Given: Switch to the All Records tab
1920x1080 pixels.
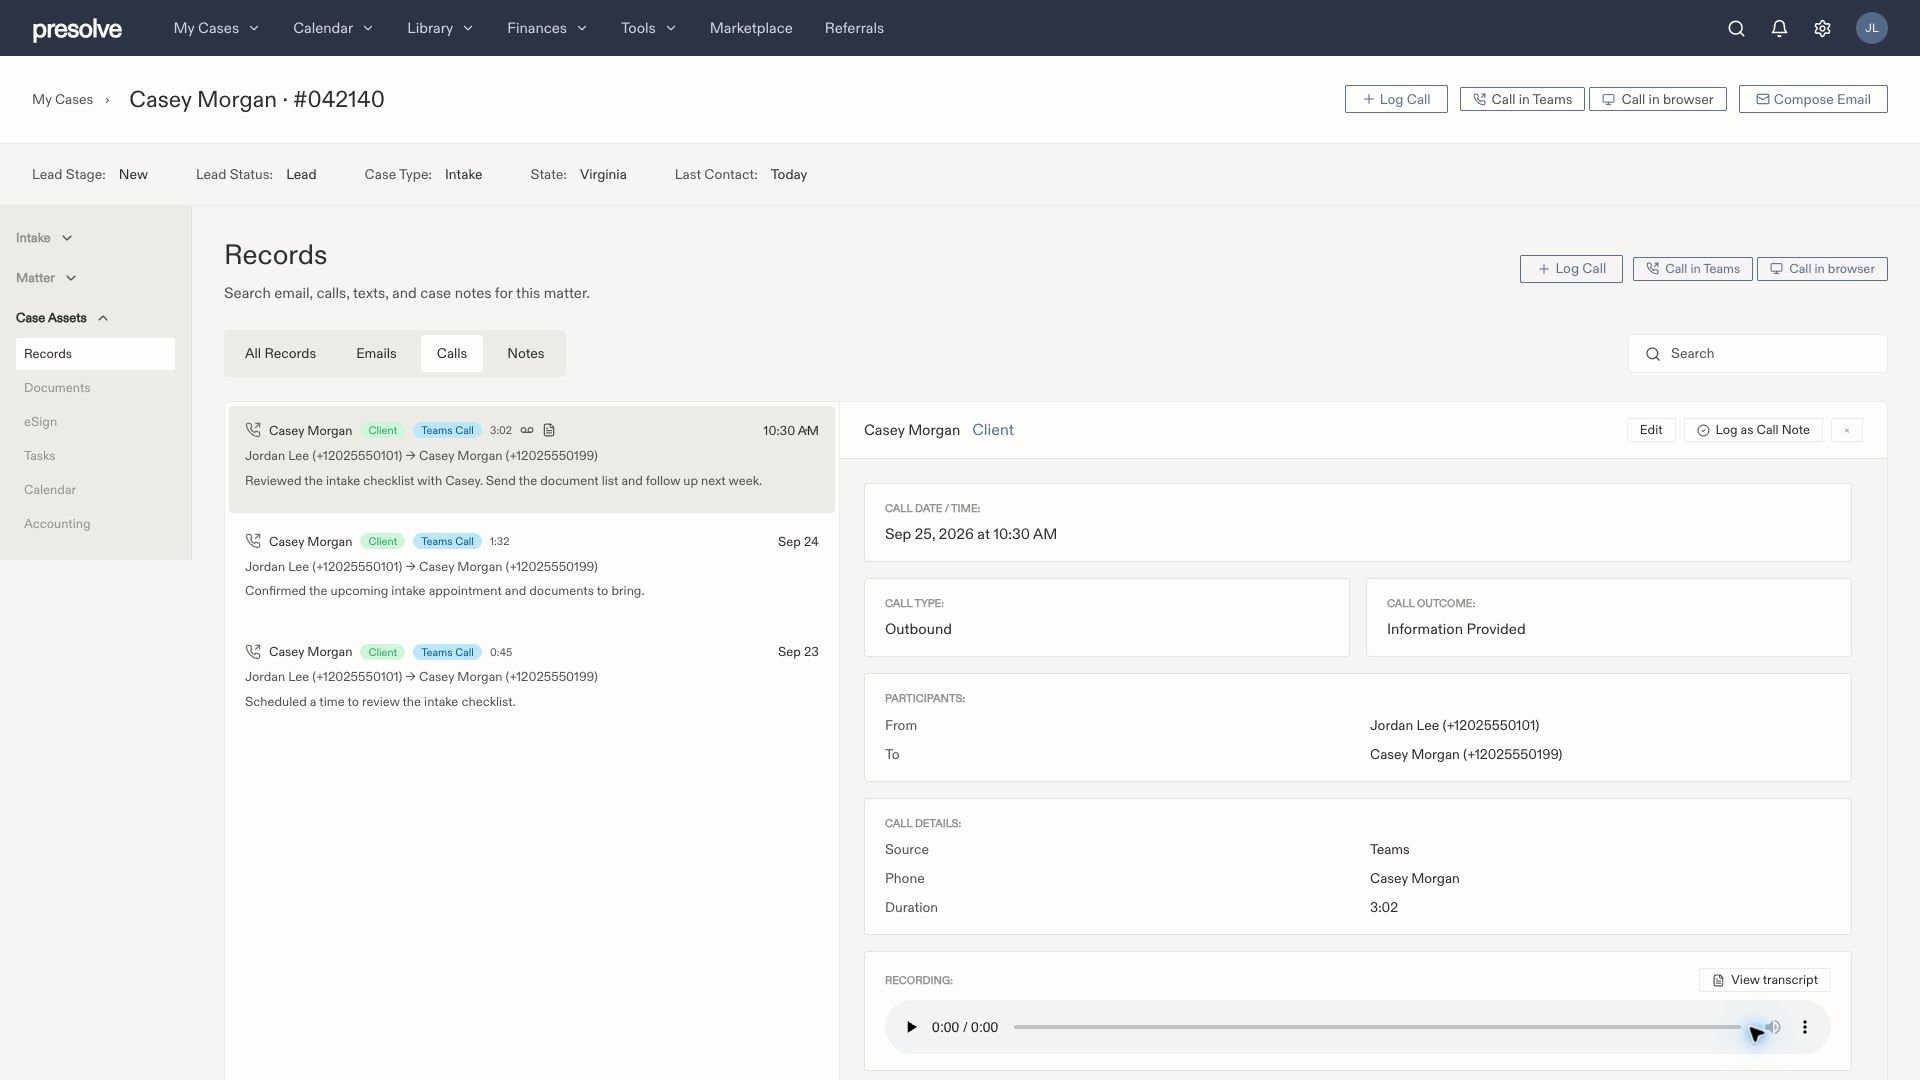Looking at the screenshot, I should (x=280, y=353).
